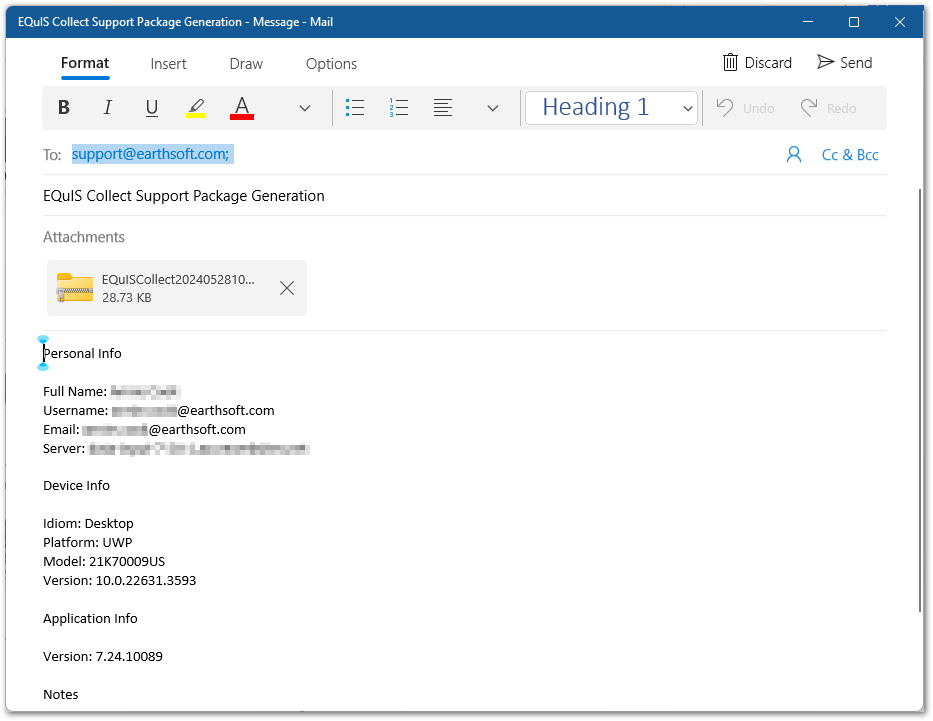
Task: Click inside the subject line text
Action: coord(184,195)
